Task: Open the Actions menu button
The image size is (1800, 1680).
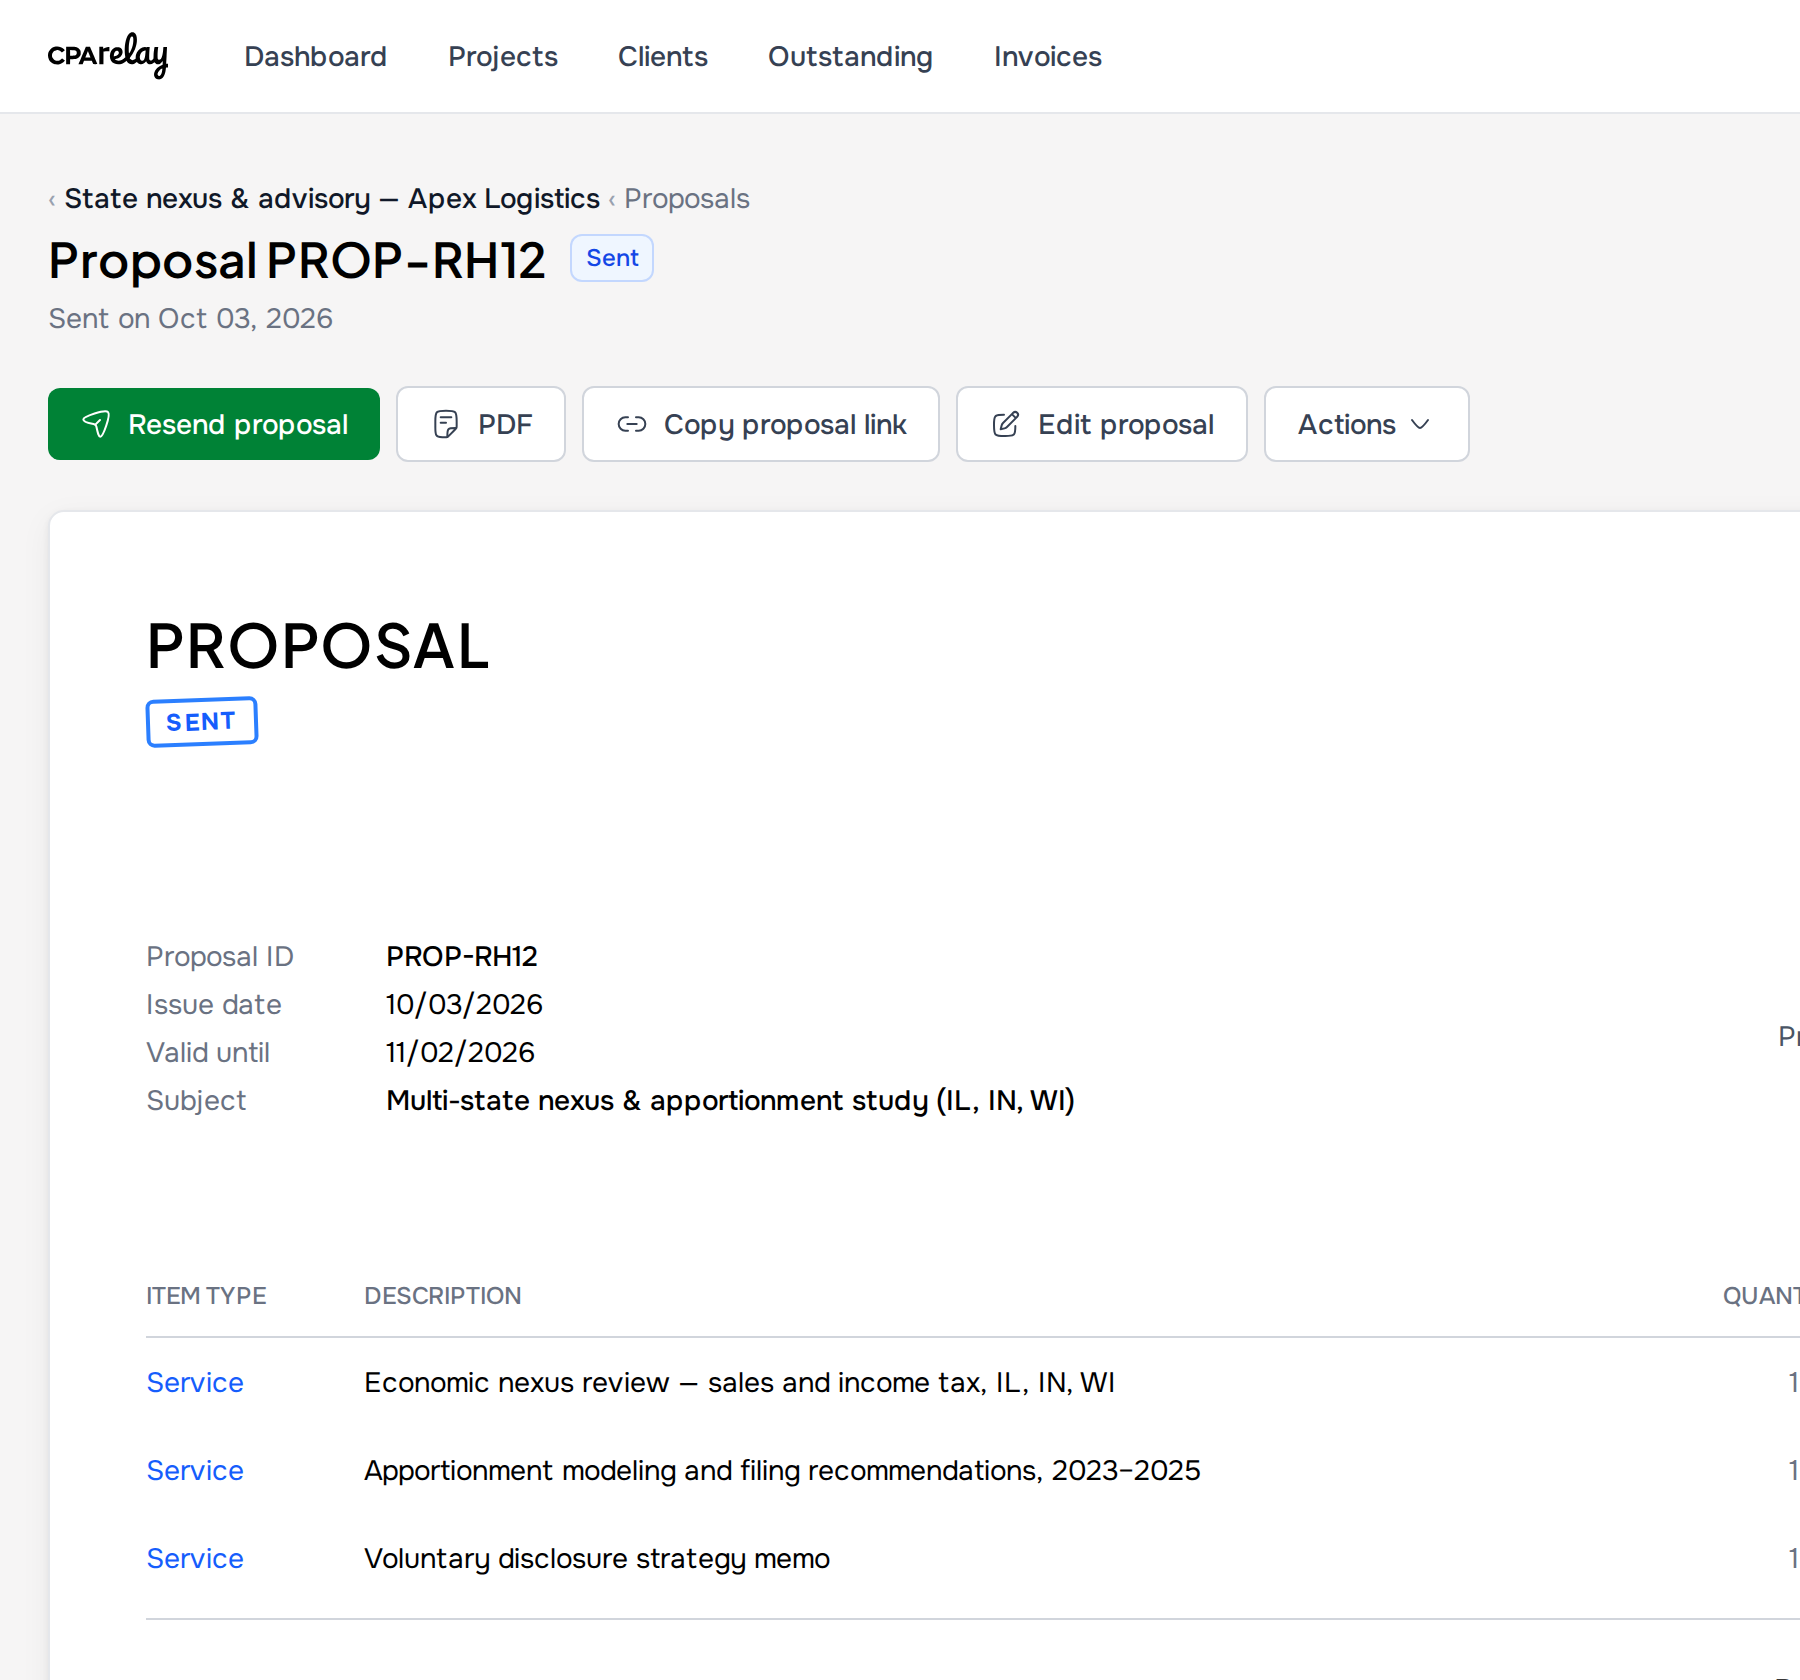Action: coord(1367,424)
